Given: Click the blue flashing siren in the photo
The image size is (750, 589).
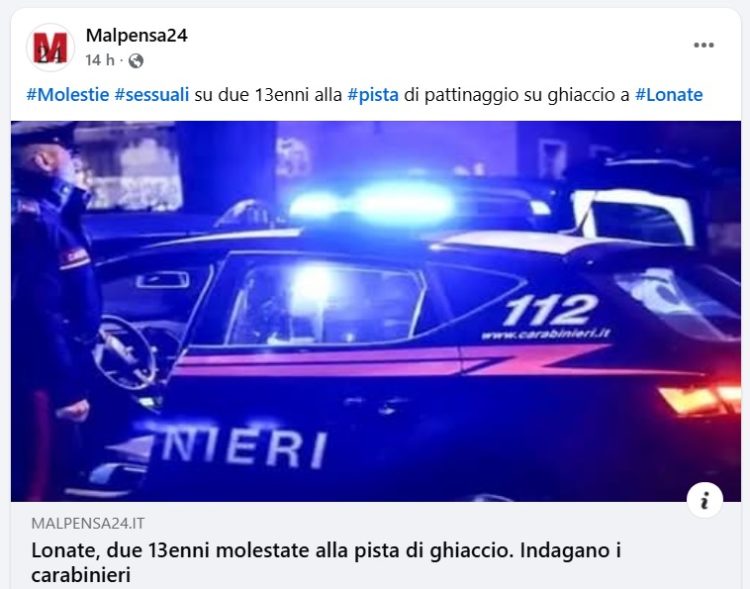Looking at the screenshot, I should tap(374, 203).
